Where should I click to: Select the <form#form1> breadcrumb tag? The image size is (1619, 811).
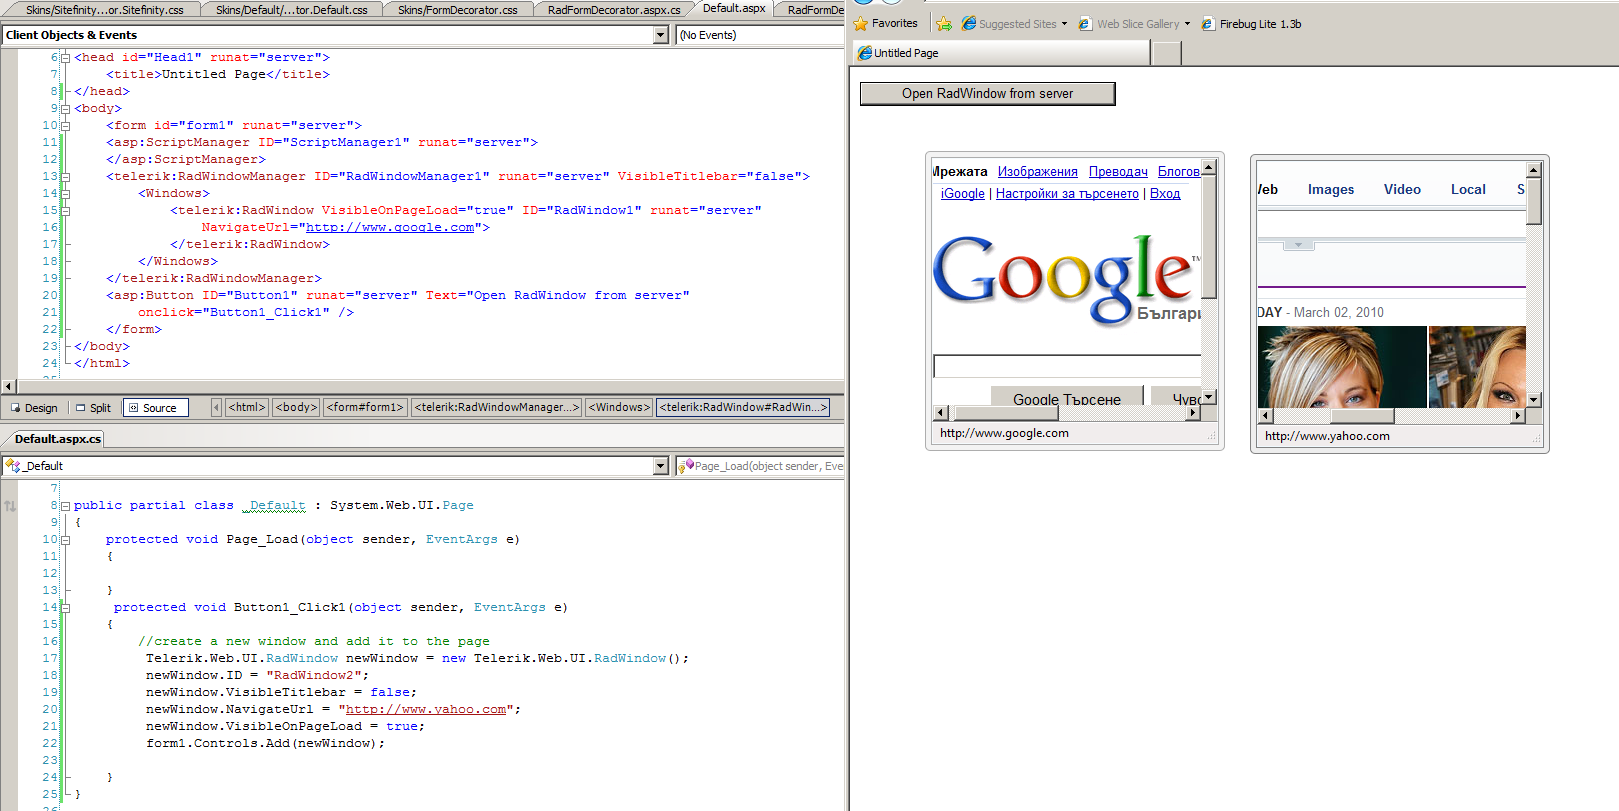click(365, 407)
